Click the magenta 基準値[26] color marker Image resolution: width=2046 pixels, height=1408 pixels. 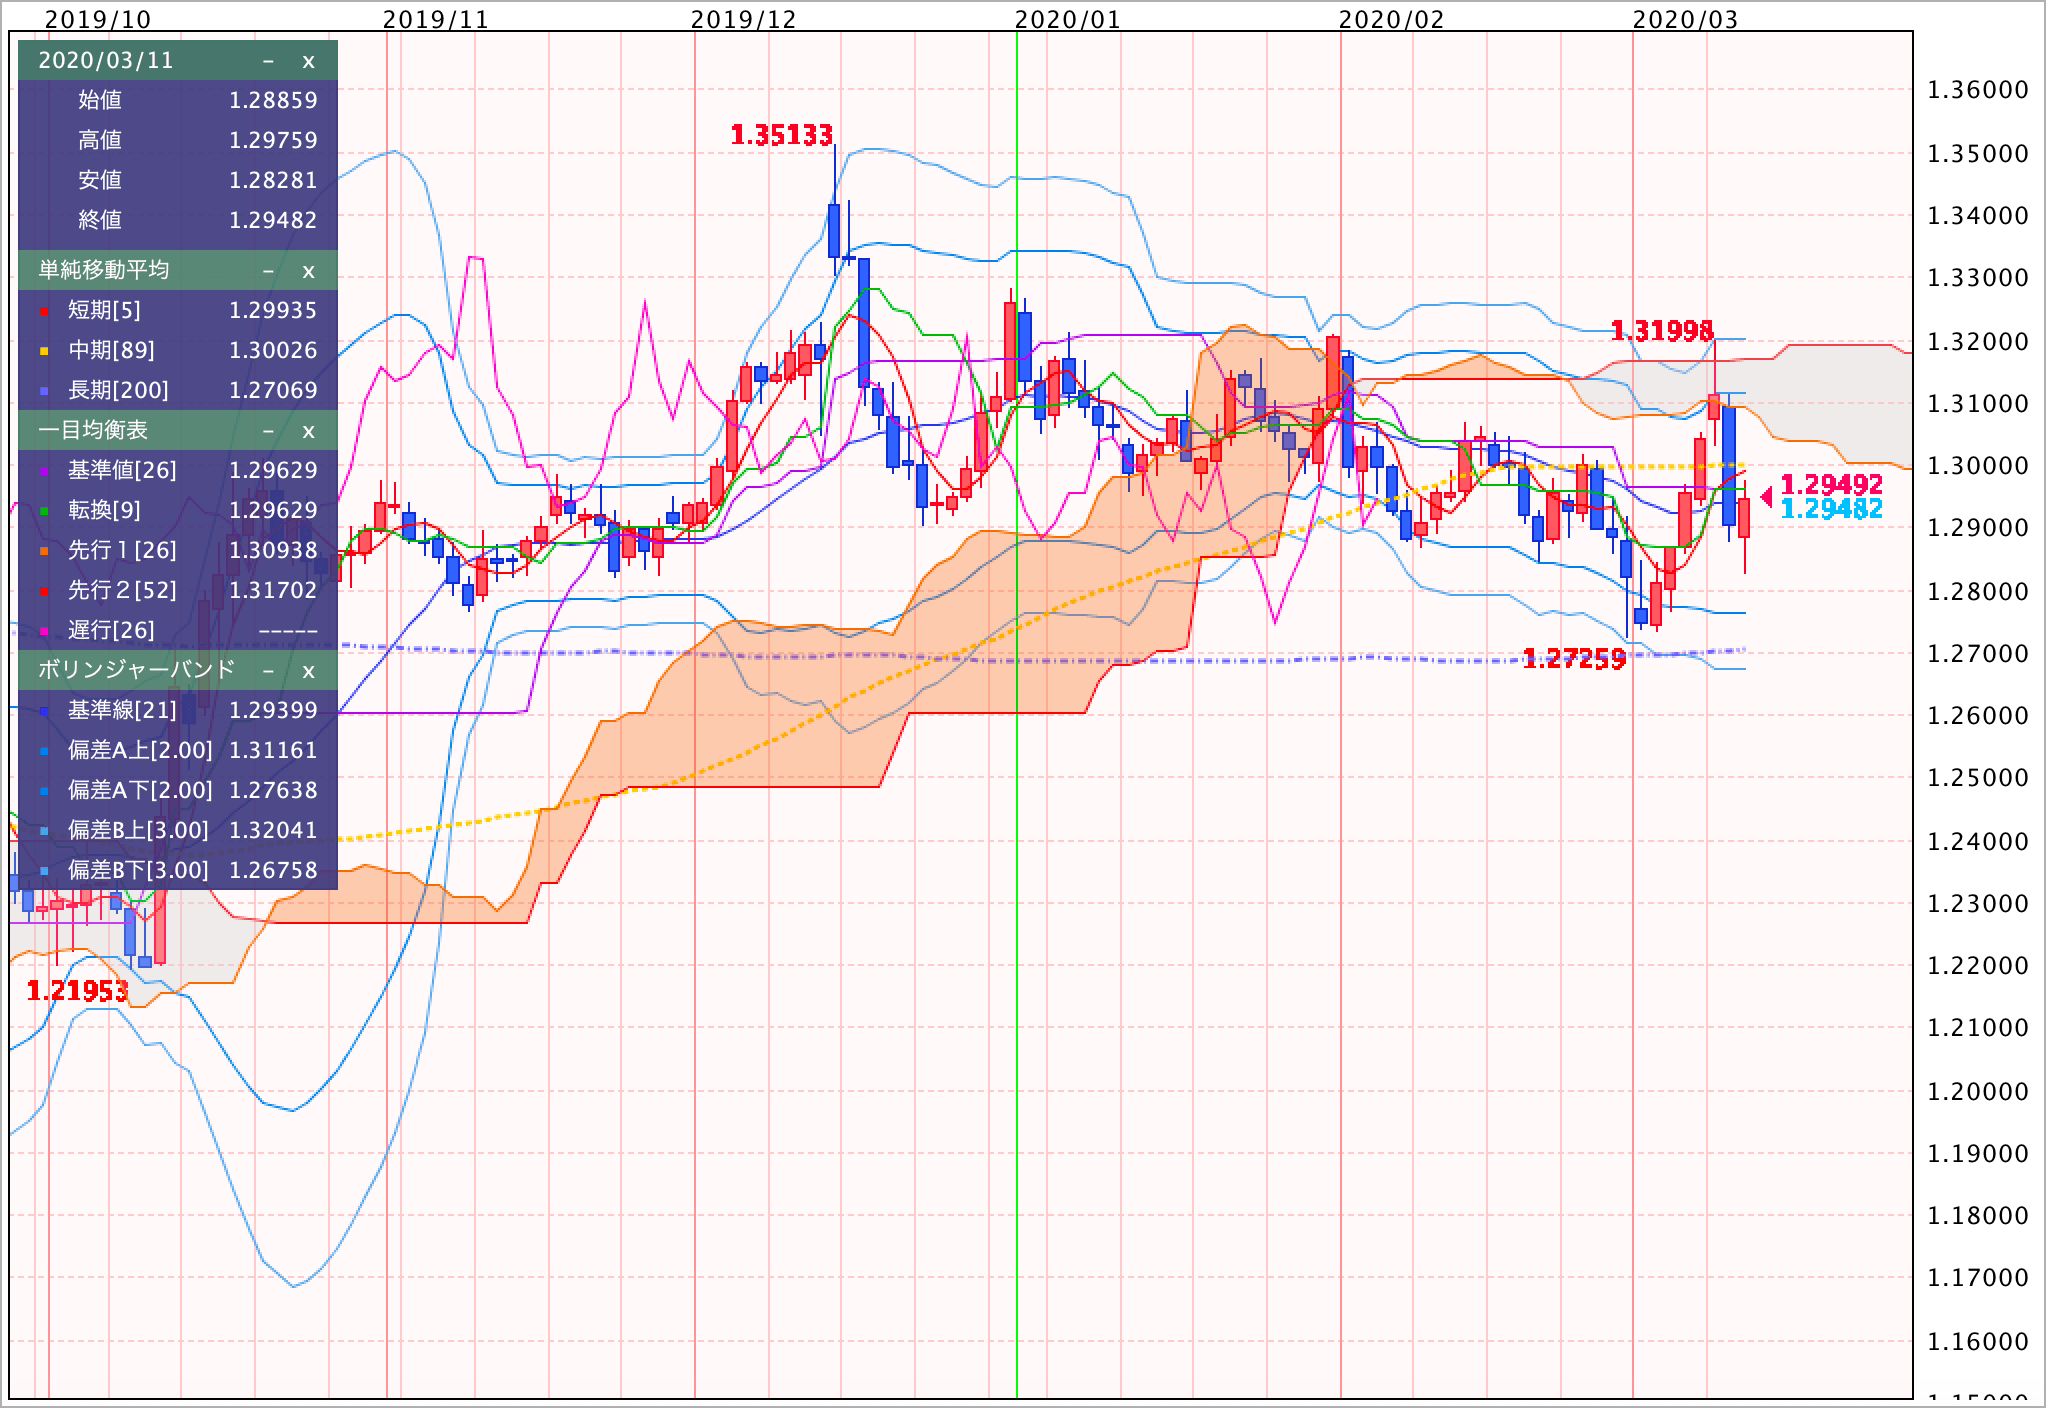pyautogui.click(x=43, y=473)
